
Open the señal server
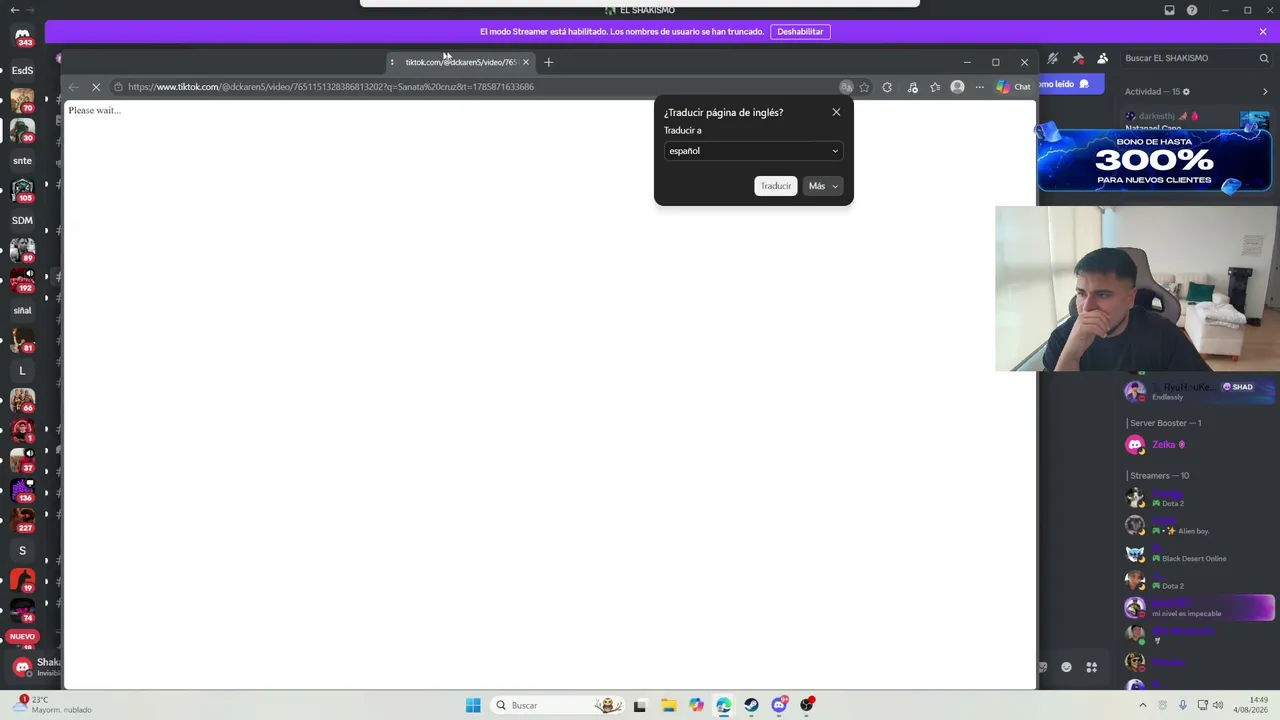22,311
